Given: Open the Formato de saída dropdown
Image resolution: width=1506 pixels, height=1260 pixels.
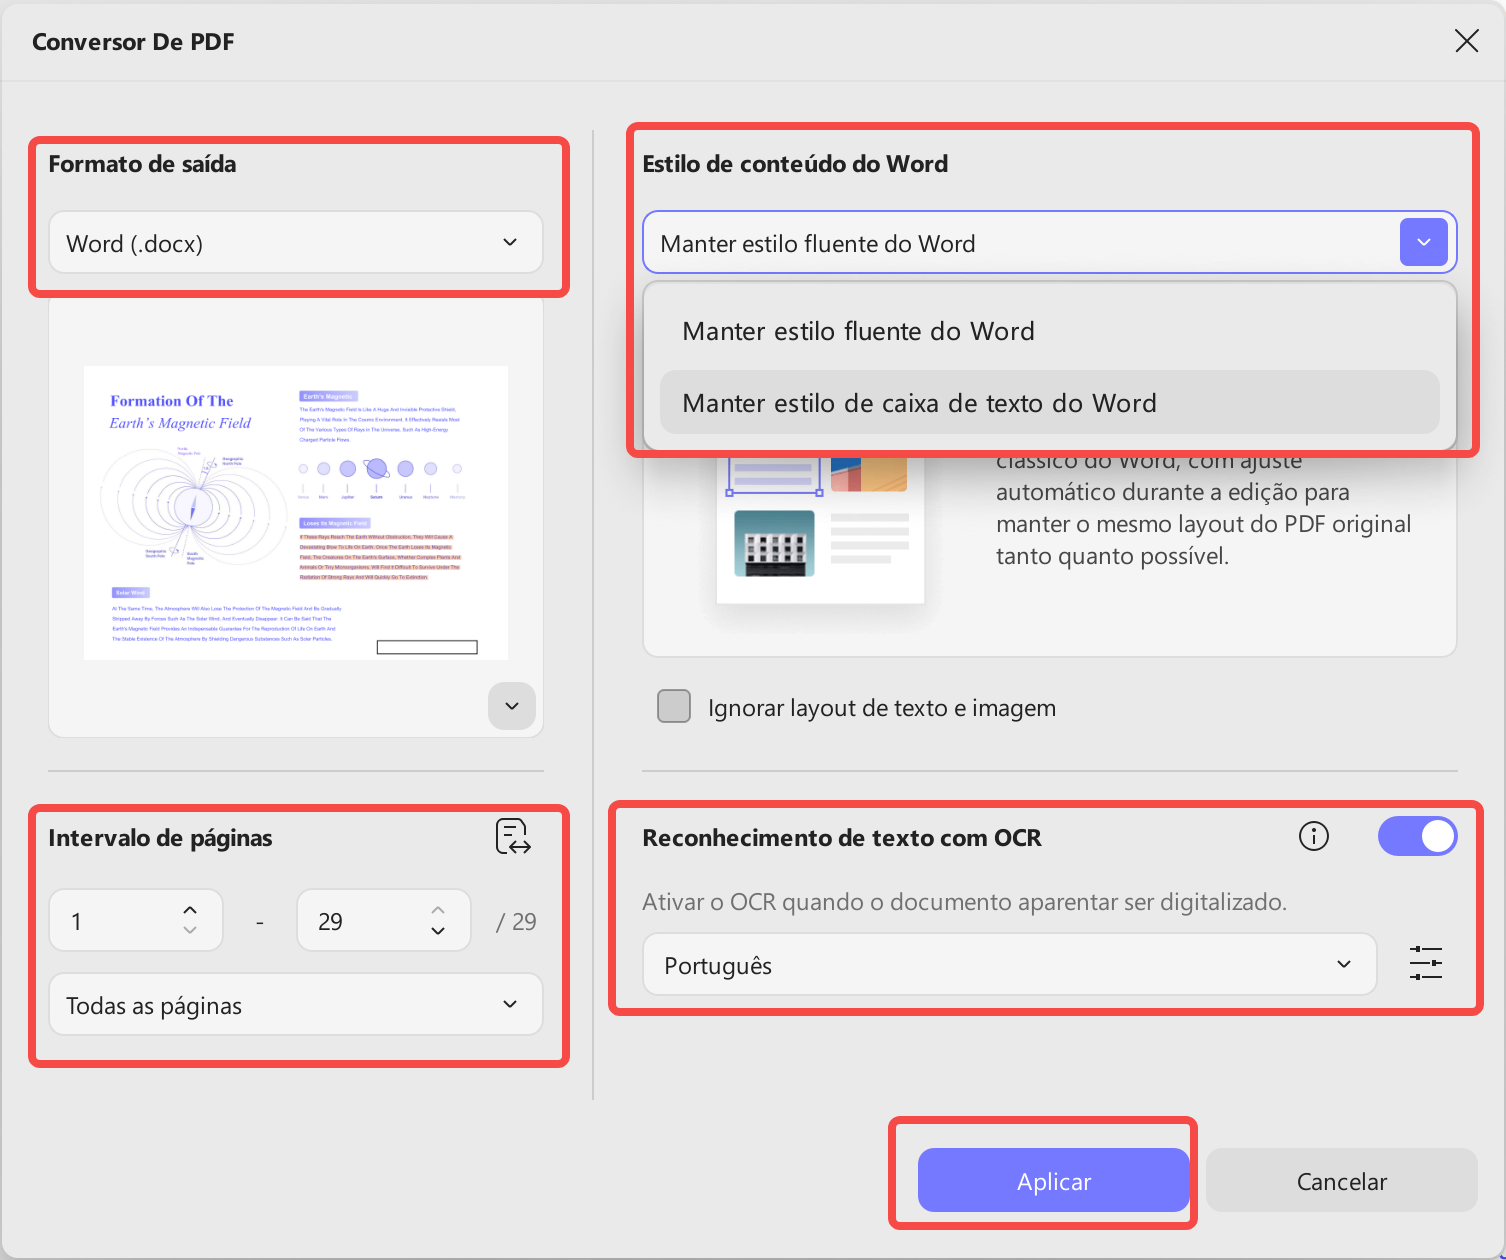Looking at the screenshot, I should (x=296, y=243).
